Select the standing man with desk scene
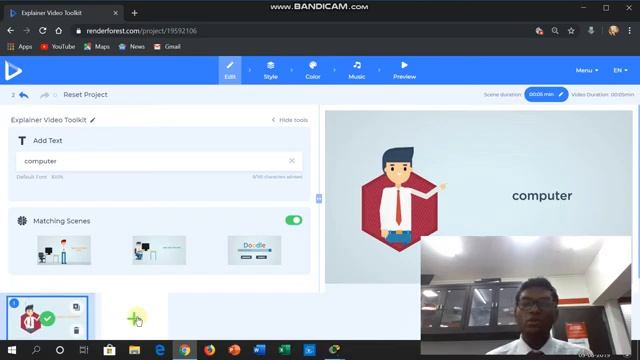Viewport: 640px width, 360px height. click(64, 250)
